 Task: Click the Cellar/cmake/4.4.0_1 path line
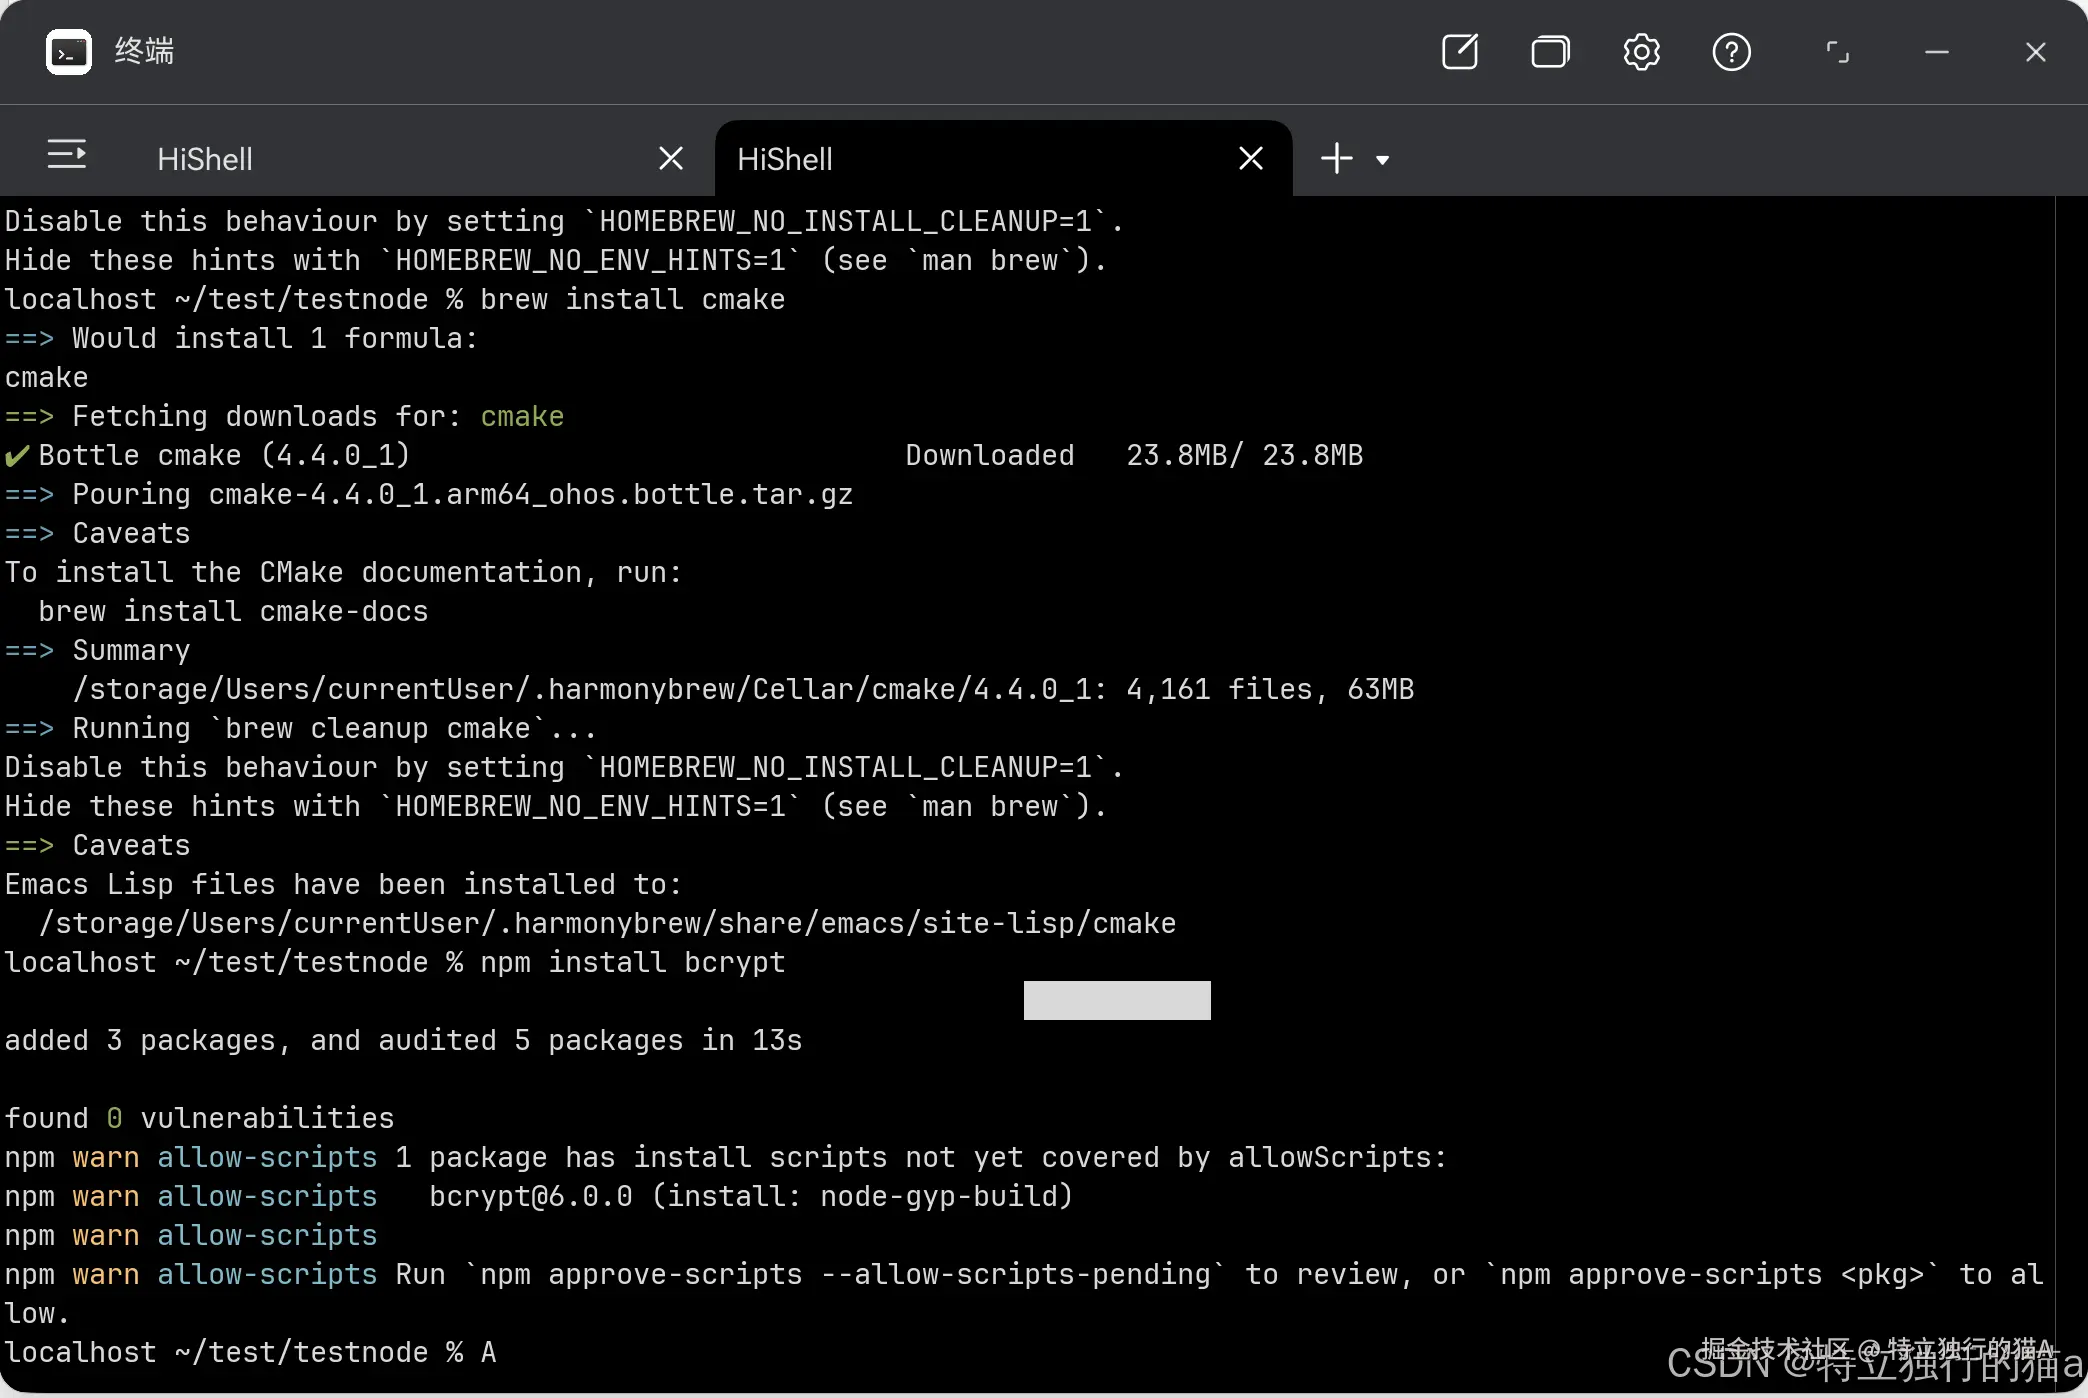point(743,689)
